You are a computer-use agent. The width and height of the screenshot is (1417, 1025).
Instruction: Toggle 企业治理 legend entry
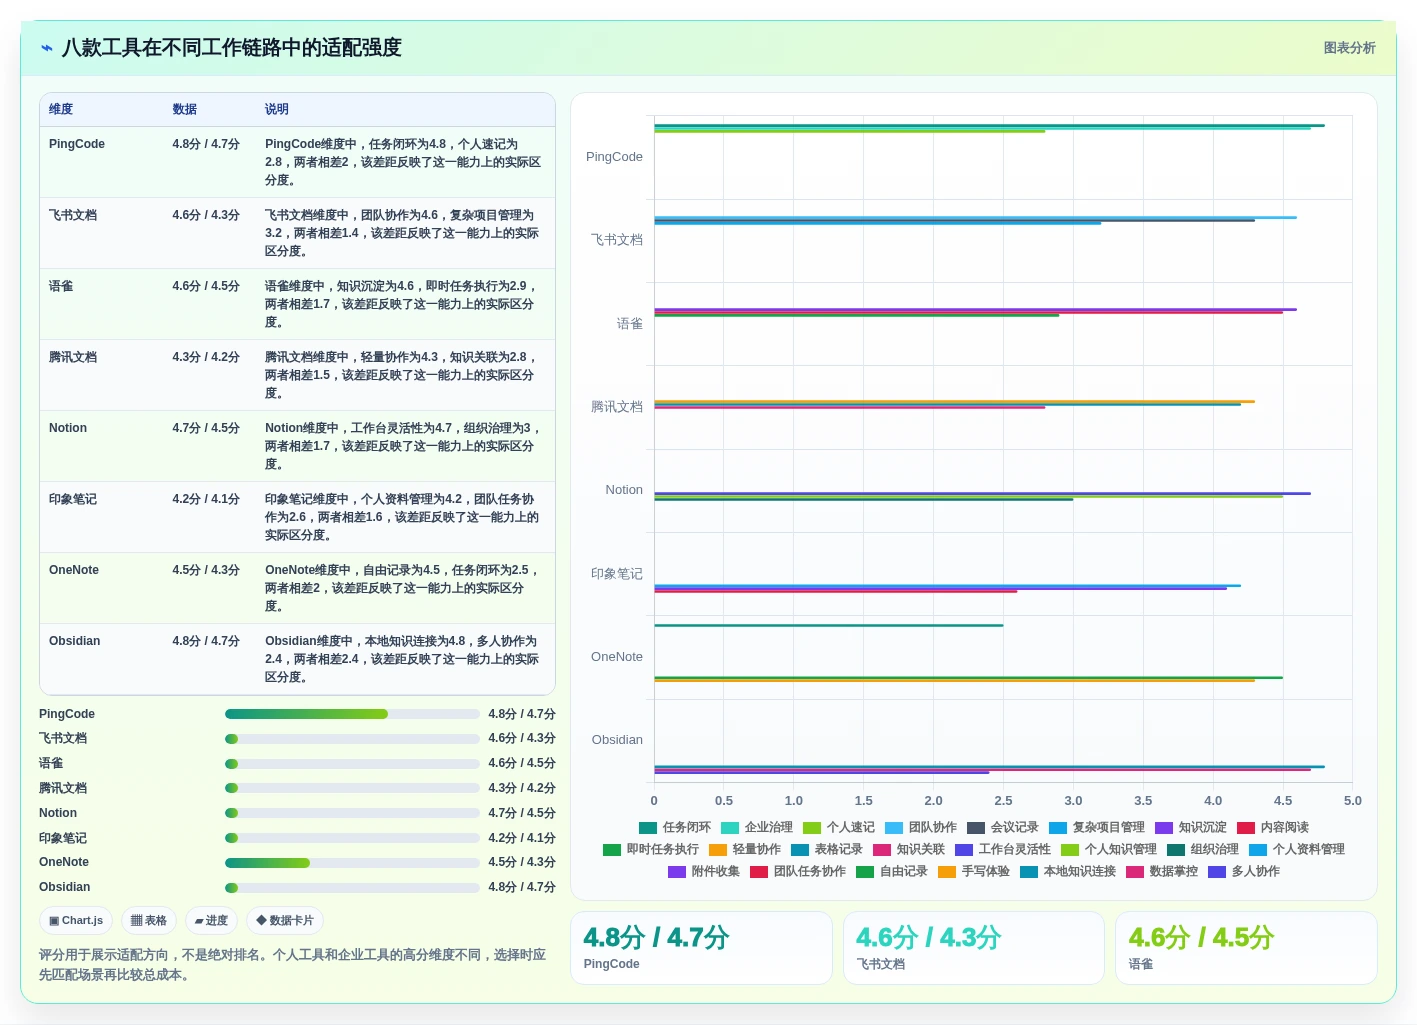coord(757,828)
